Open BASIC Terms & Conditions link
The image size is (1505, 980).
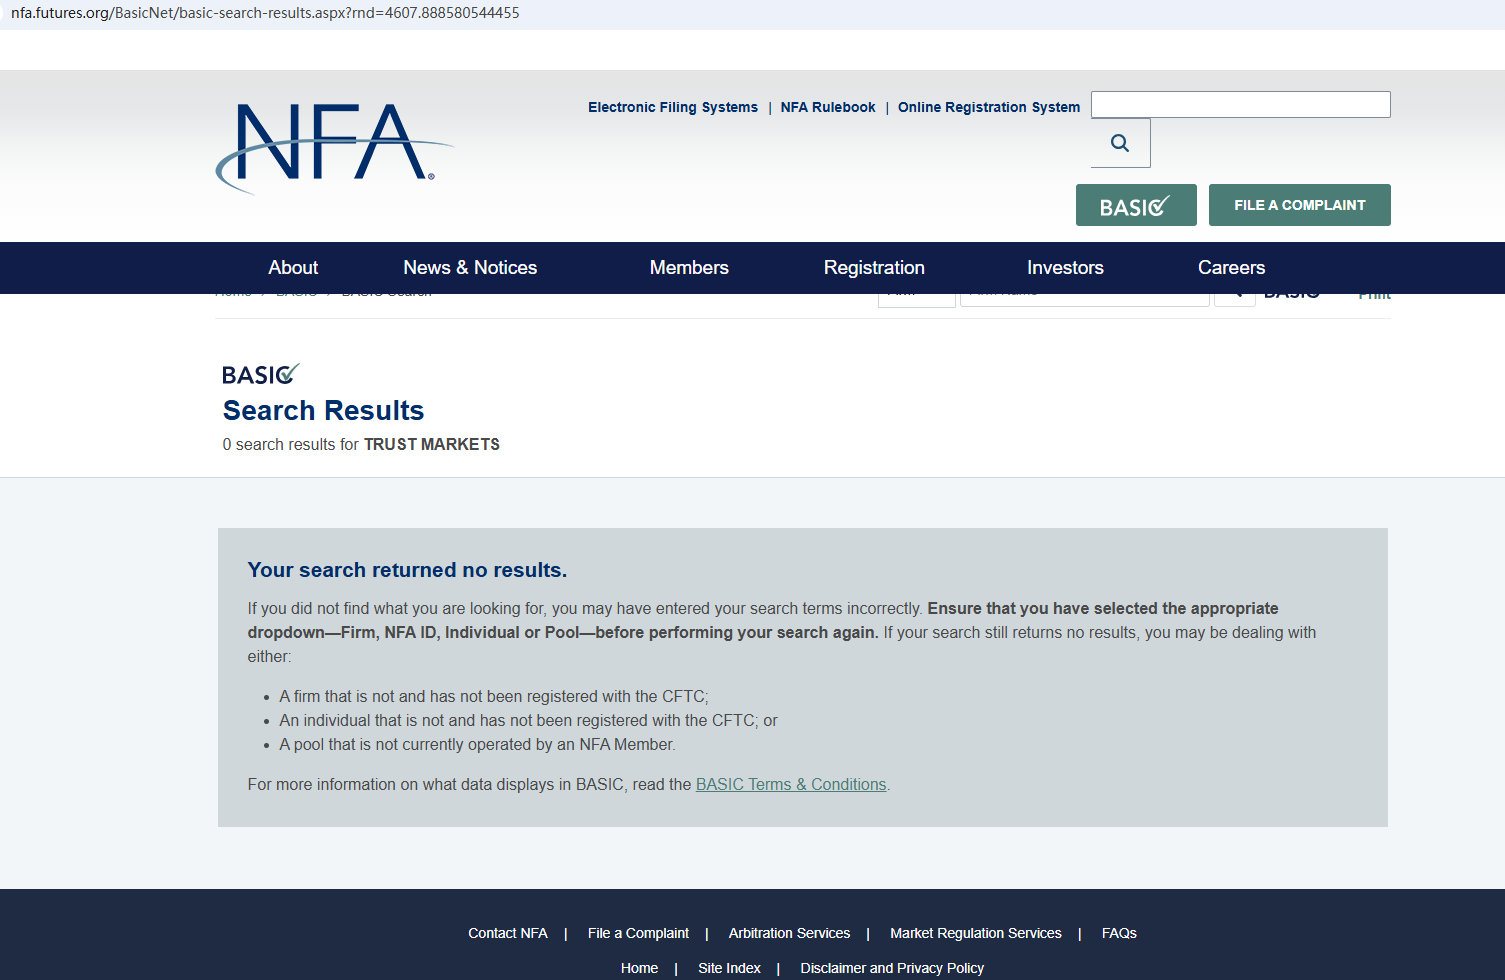791,785
